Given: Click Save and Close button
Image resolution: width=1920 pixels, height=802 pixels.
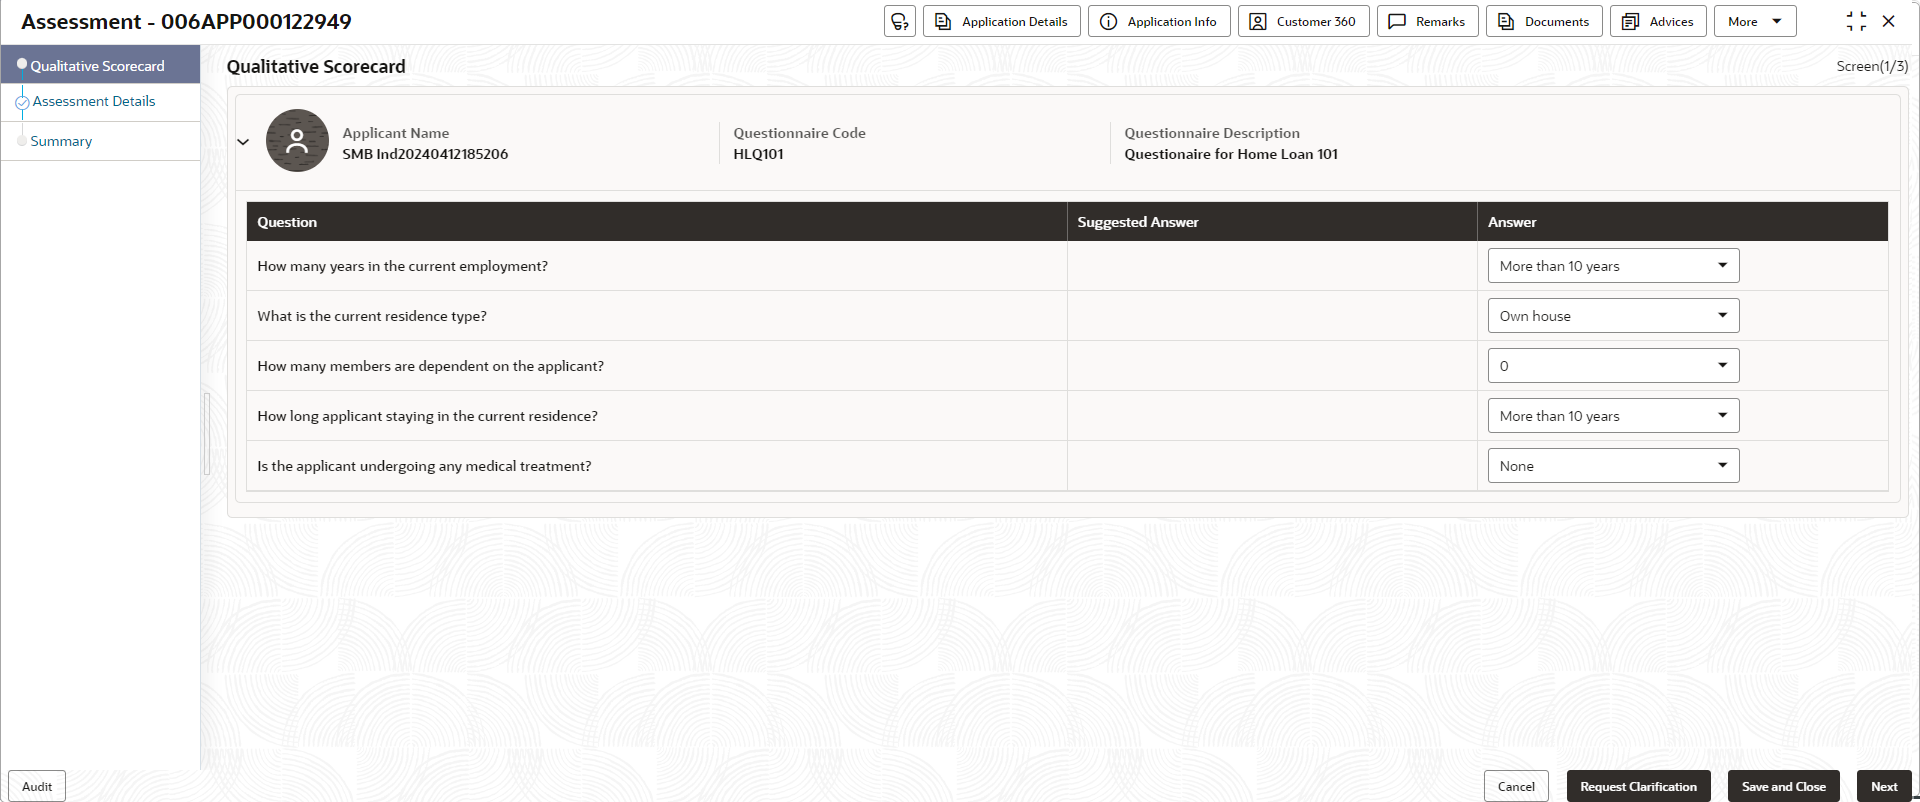Looking at the screenshot, I should click(x=1783, y=786).
